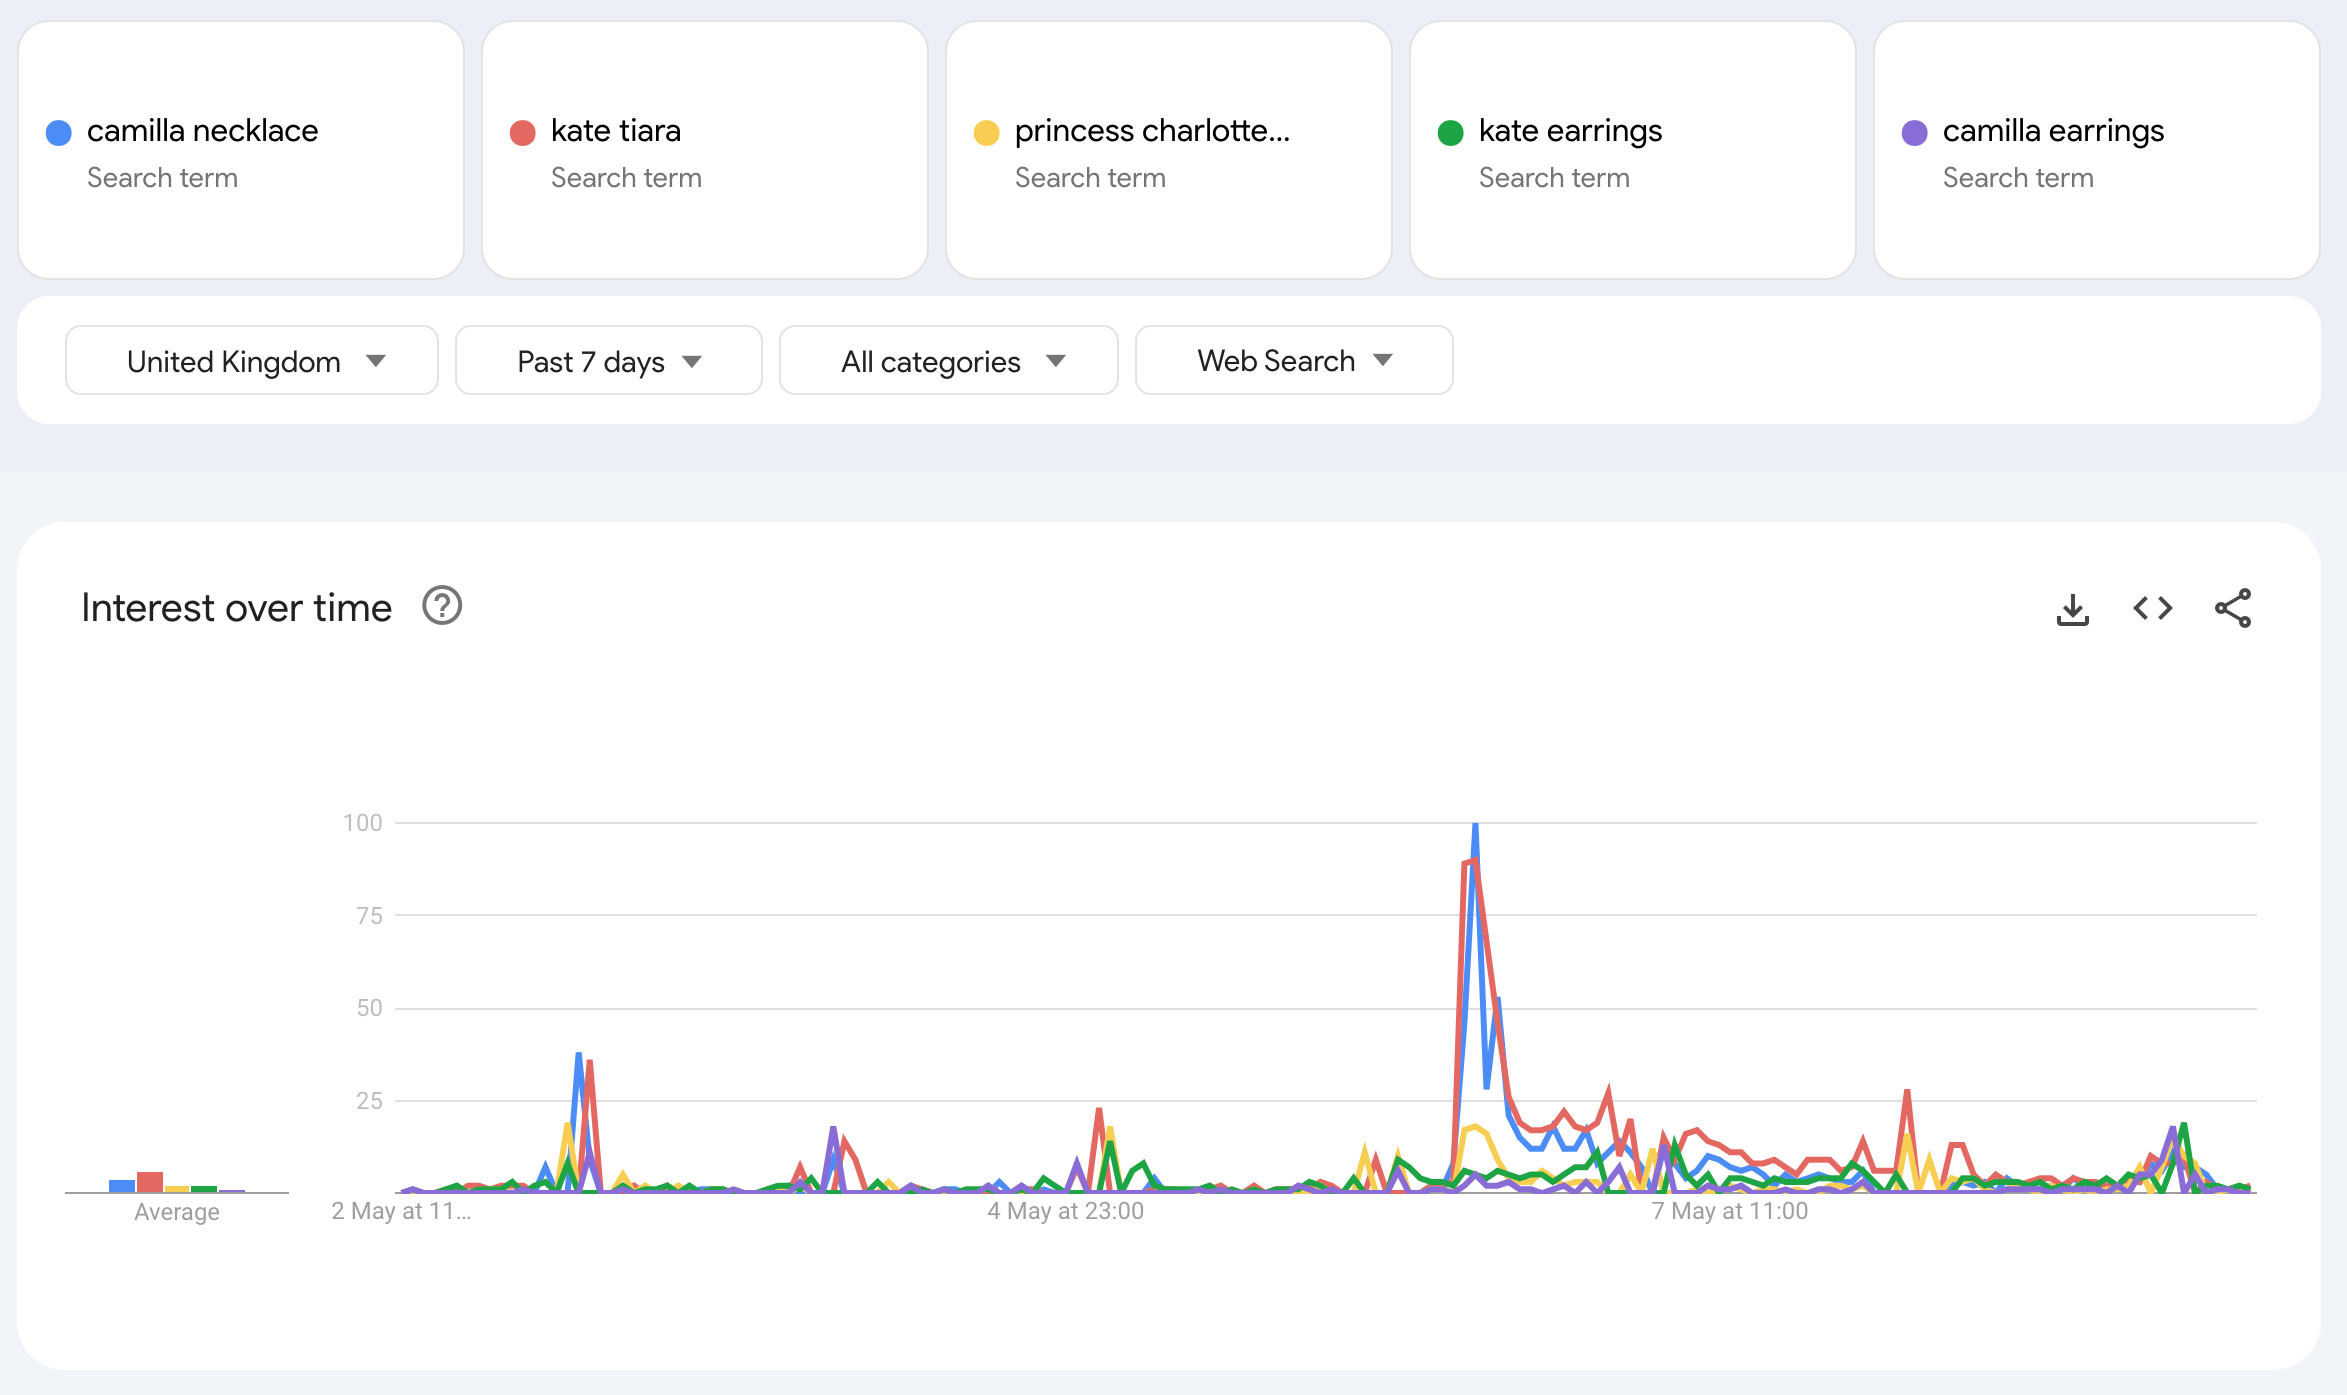Select the camilla earrings search term card
The height and width of the screenshot is (1395, 2347).
(x=2097, y=150)
